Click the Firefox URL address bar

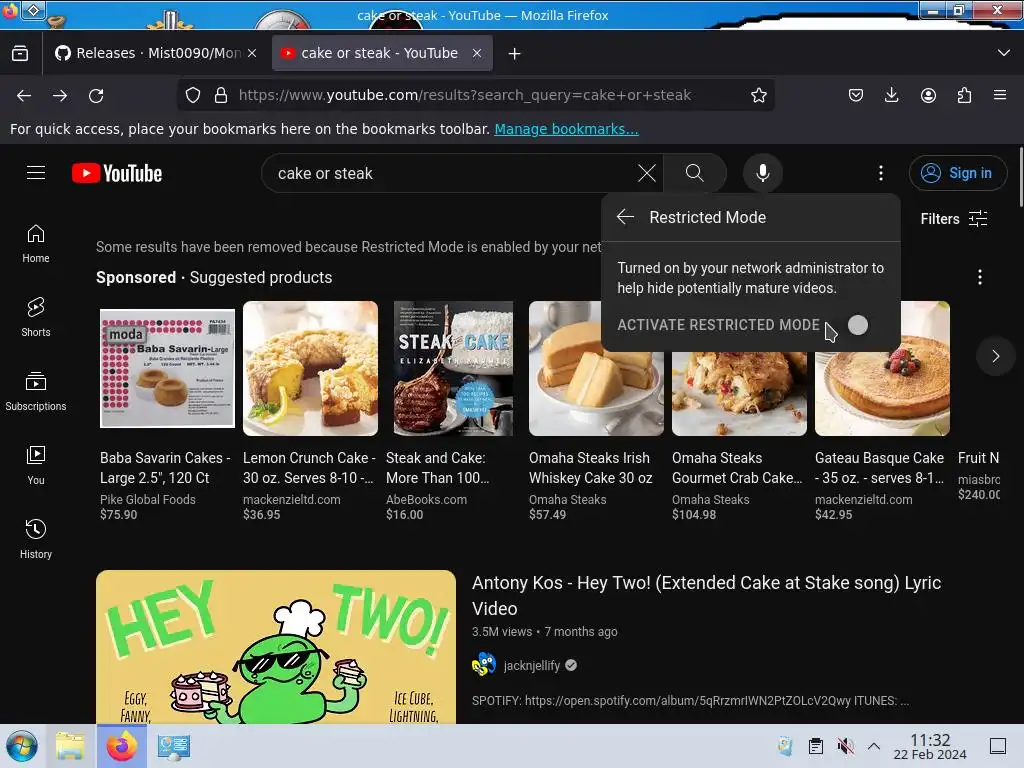click(464, 95)
